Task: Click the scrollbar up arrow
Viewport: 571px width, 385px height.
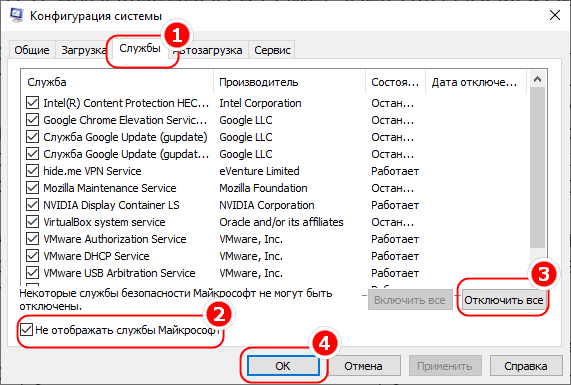Action: coord(537,79)
